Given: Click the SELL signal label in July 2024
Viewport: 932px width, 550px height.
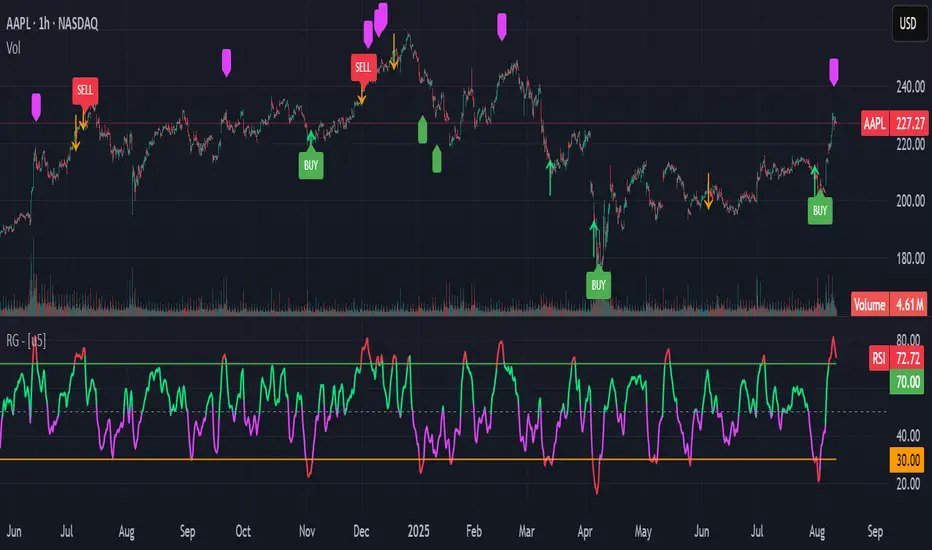Looking at the screenshot, I should coord(85,90).
